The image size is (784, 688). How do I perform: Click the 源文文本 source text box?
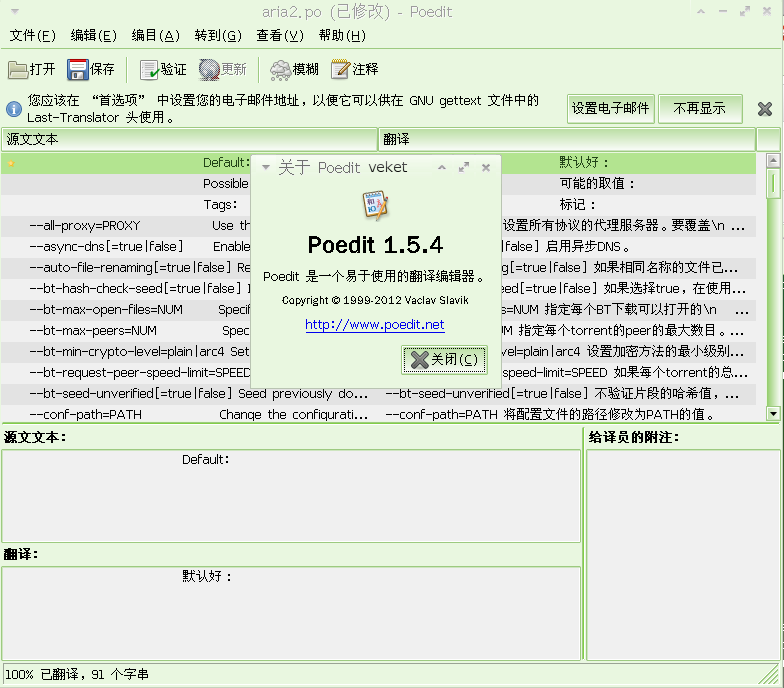coord(291,496)
